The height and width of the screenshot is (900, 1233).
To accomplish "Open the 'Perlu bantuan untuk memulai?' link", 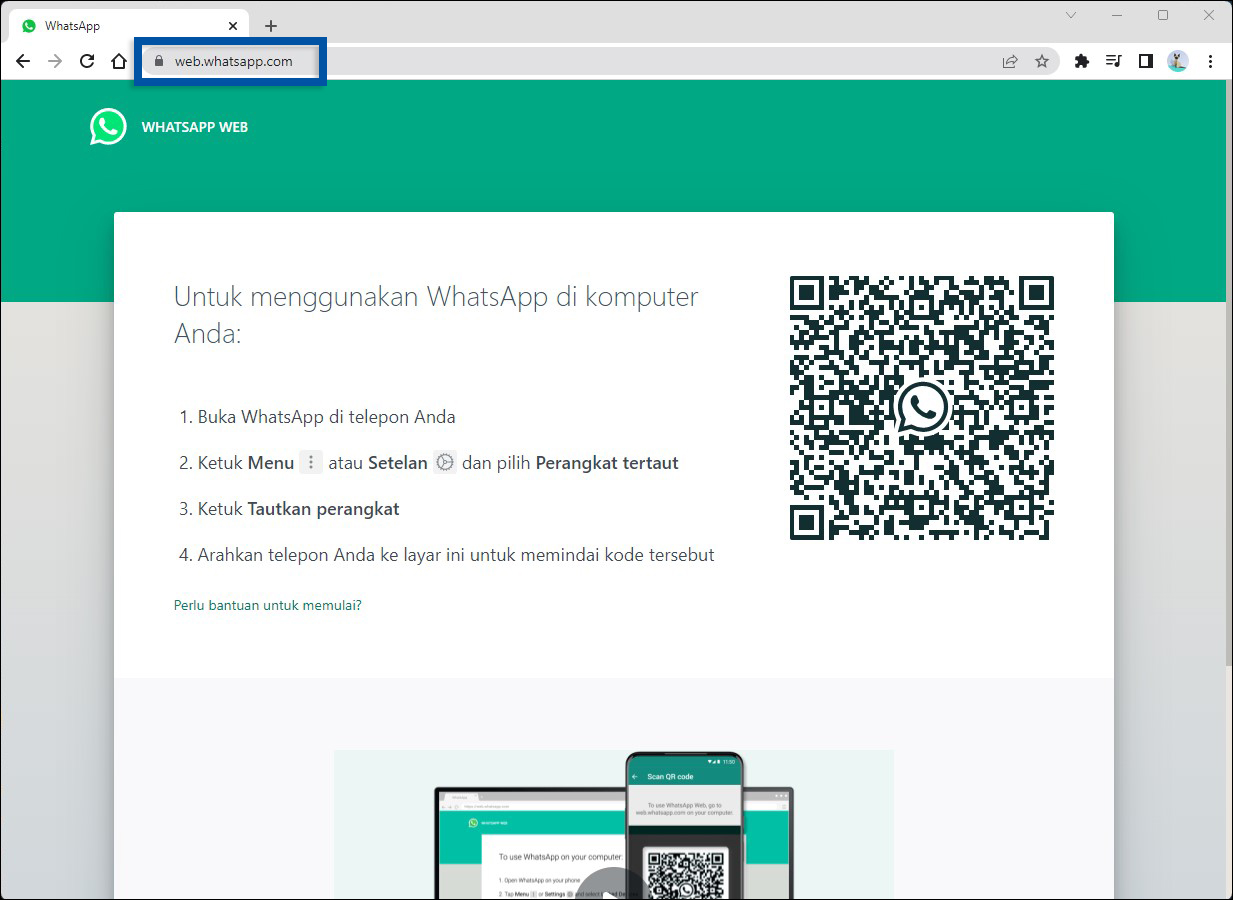I will coord(267,605).
